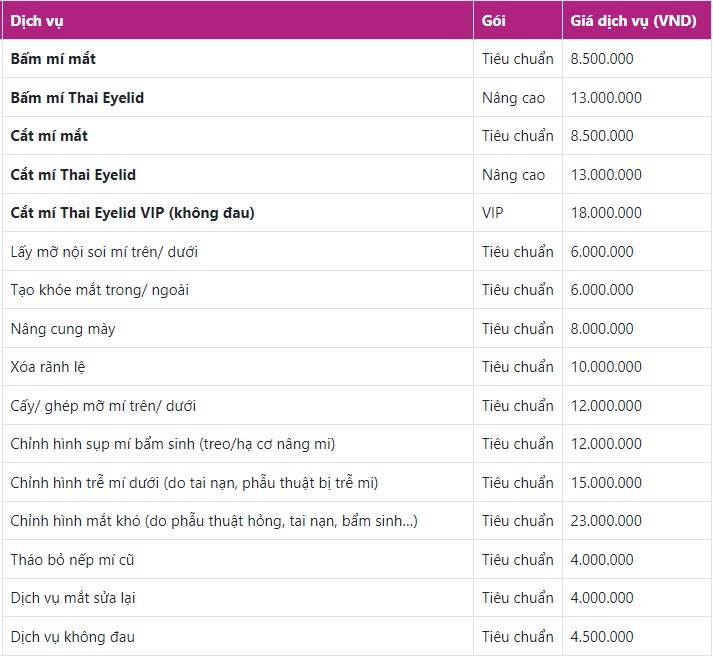
Task: Open "Cắt mí Thai Eyelid VIP (không đau)"
Action: [132, 213]
